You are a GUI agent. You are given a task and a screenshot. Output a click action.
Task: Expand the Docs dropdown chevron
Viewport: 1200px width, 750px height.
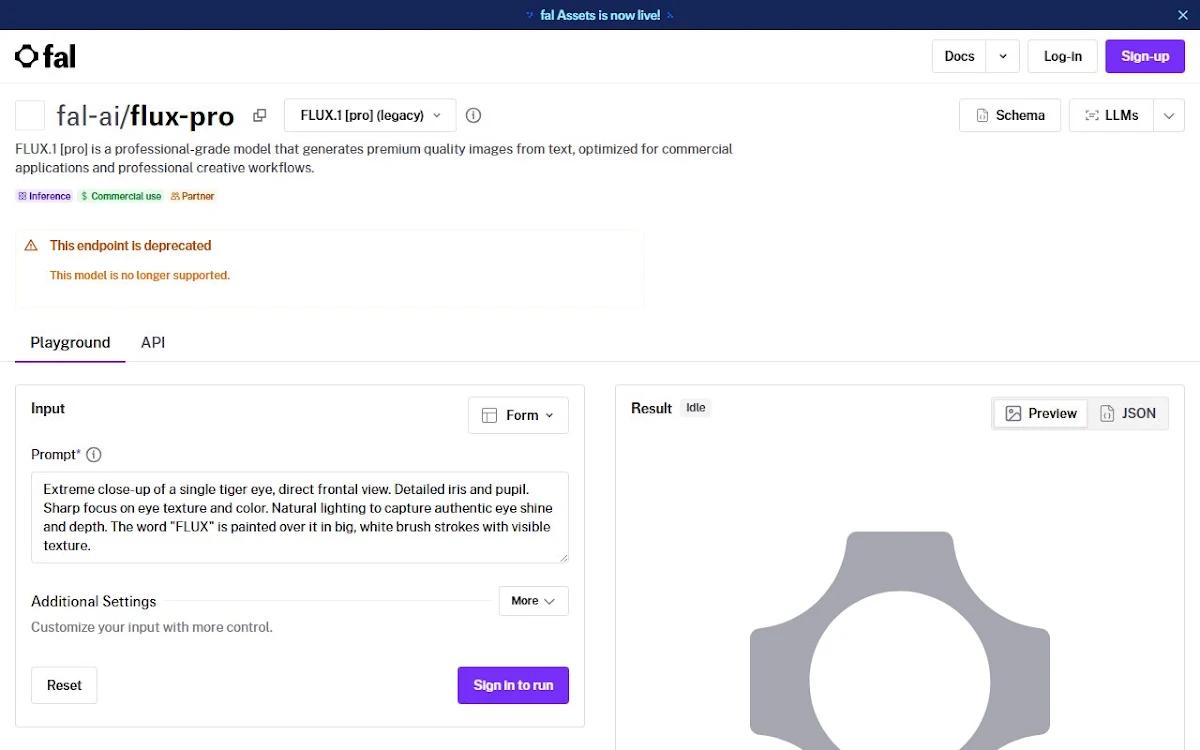pos(1003,56)
